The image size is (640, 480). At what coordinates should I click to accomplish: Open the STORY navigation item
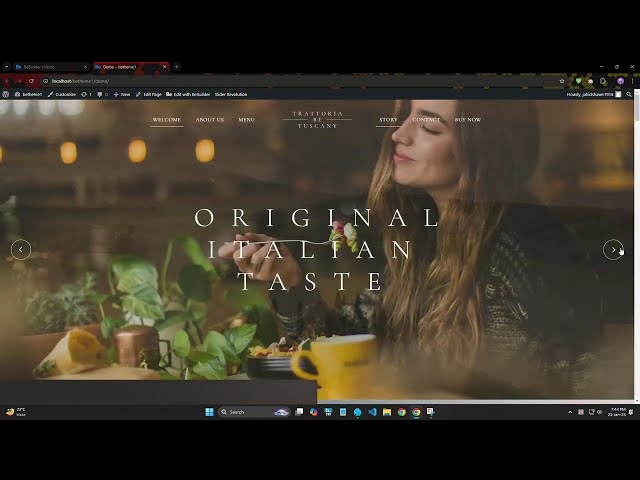pyautogui.click(x=388, y=120)
